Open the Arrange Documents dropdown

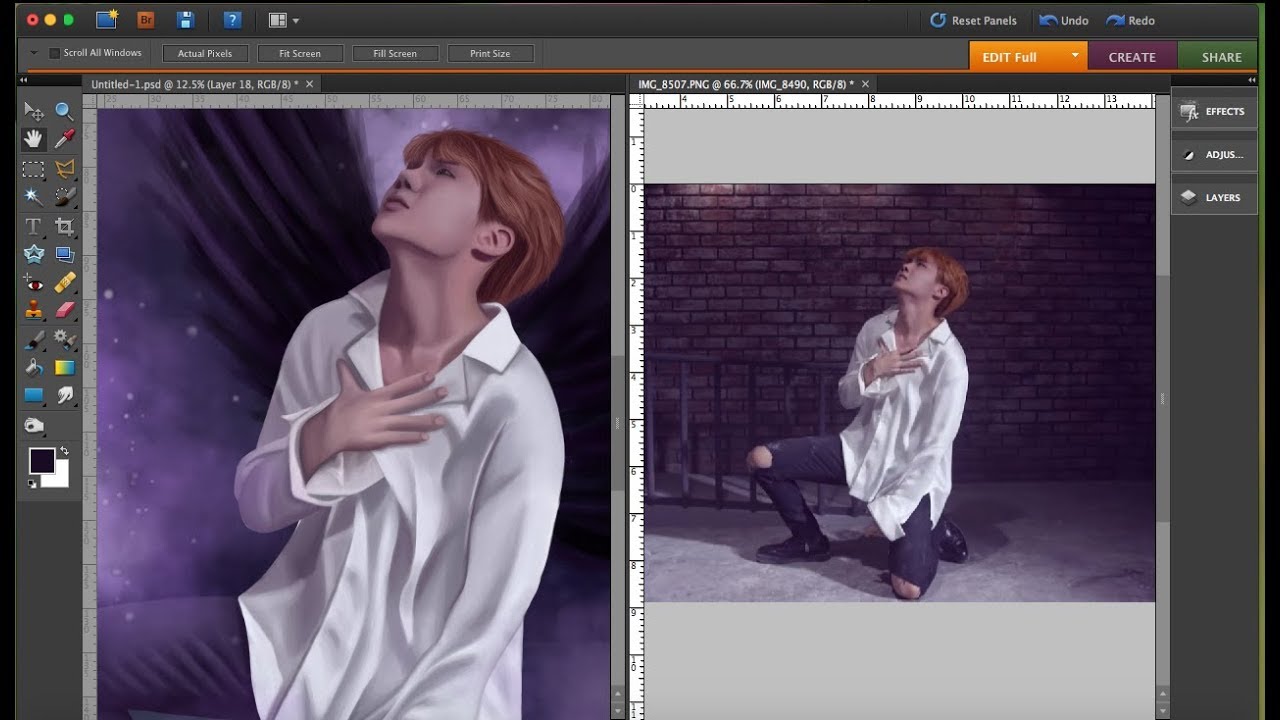tap(284, 20)
